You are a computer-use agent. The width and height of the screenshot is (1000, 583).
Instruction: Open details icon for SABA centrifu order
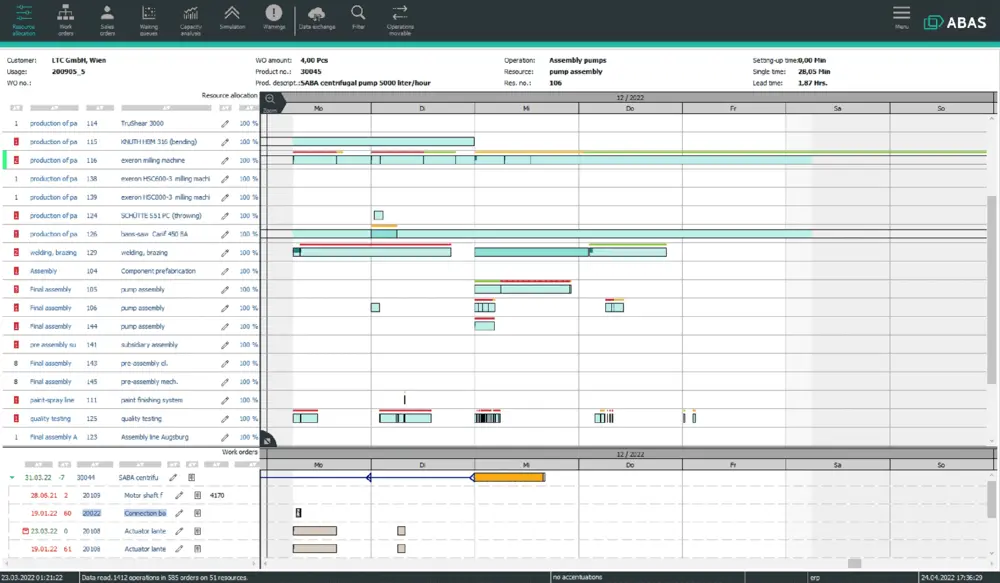point(191,477)
